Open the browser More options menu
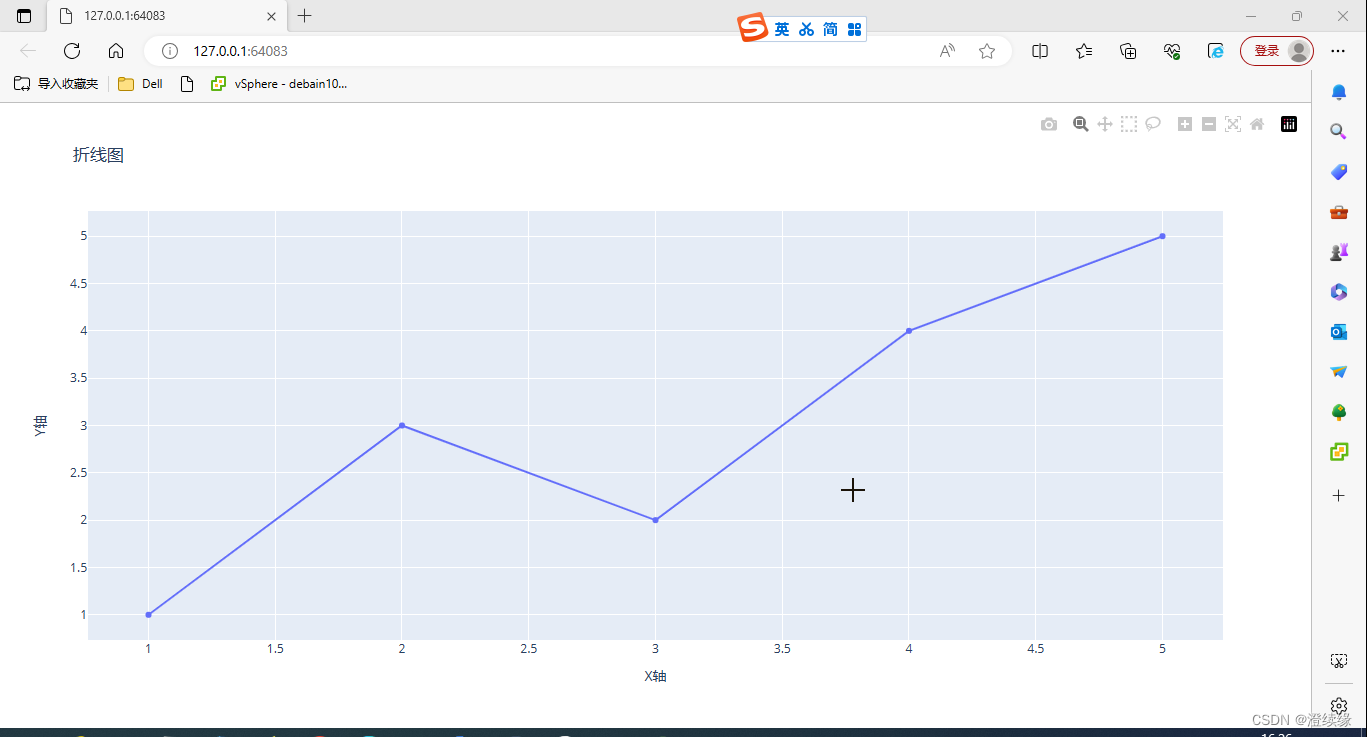Screen dimensions: 1367x737 click(1338, 50)
